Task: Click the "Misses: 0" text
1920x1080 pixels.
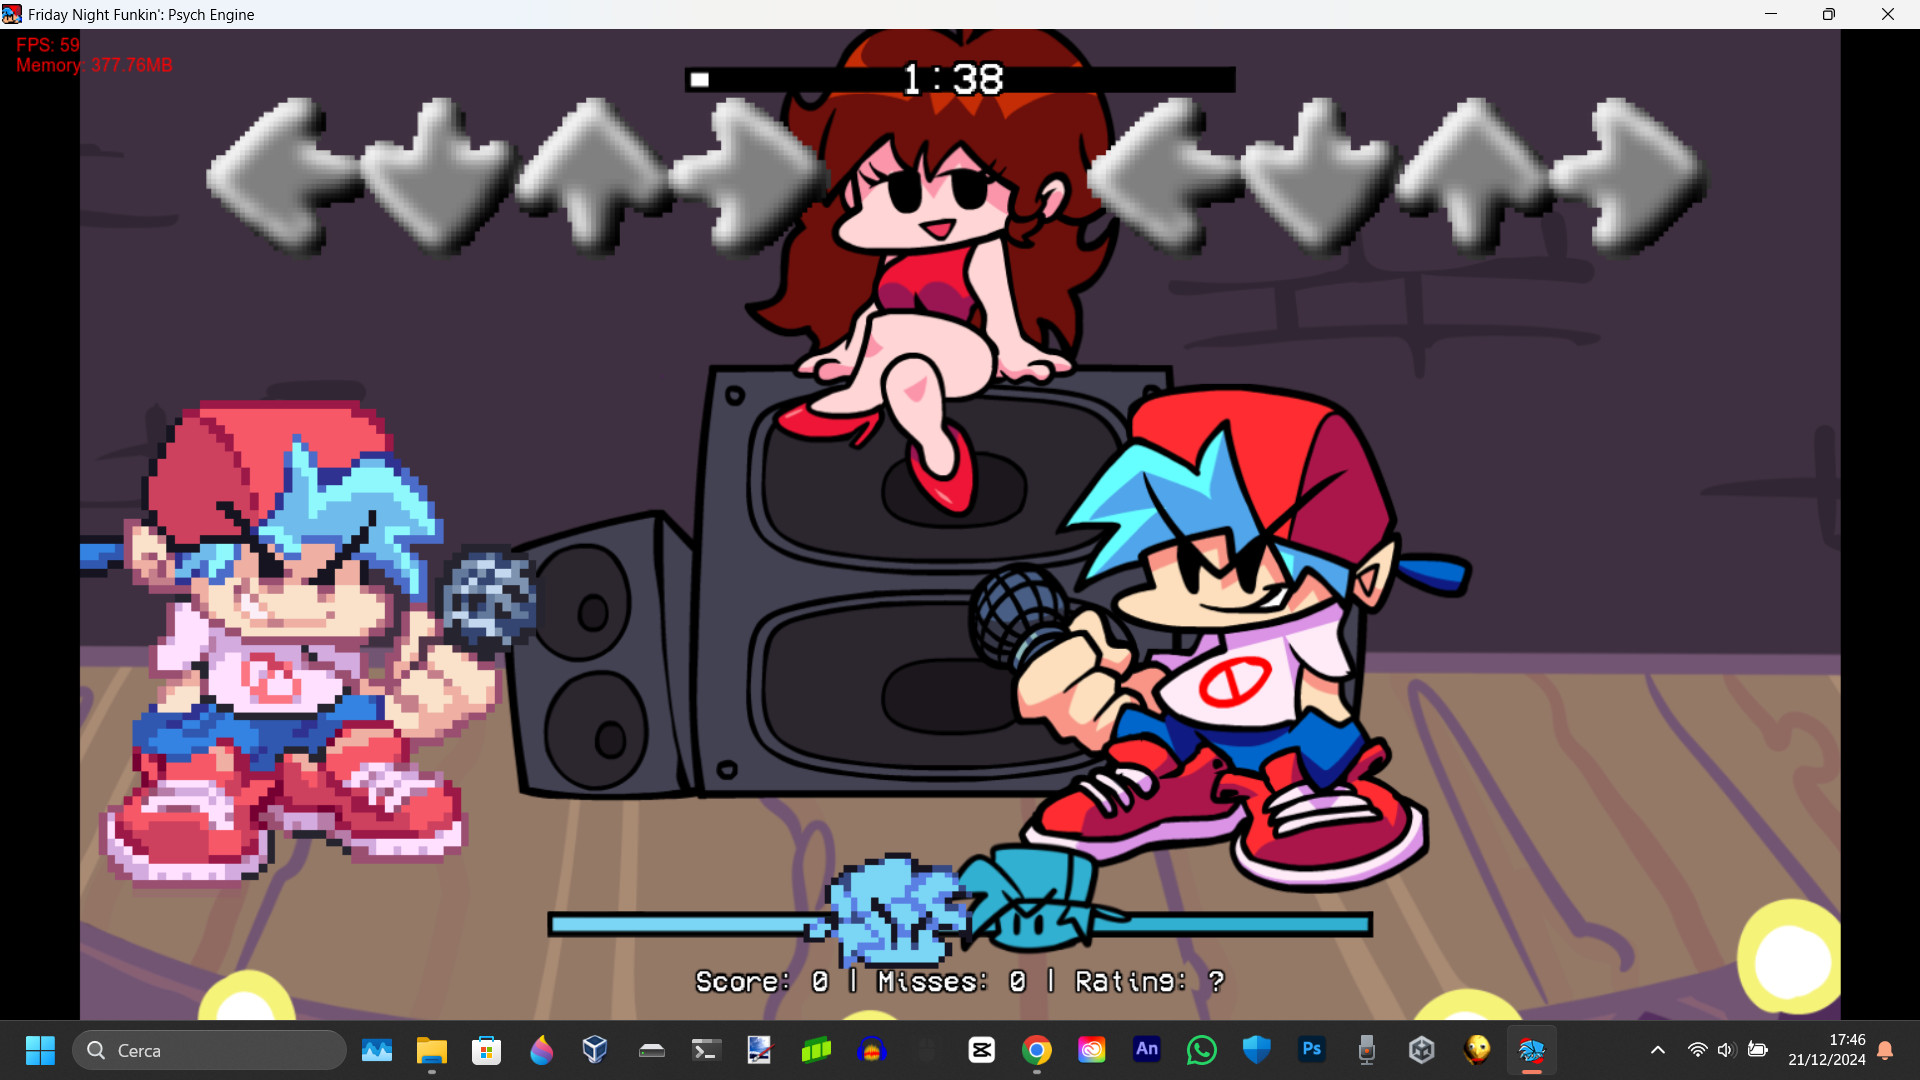Action: pos(952,982)
